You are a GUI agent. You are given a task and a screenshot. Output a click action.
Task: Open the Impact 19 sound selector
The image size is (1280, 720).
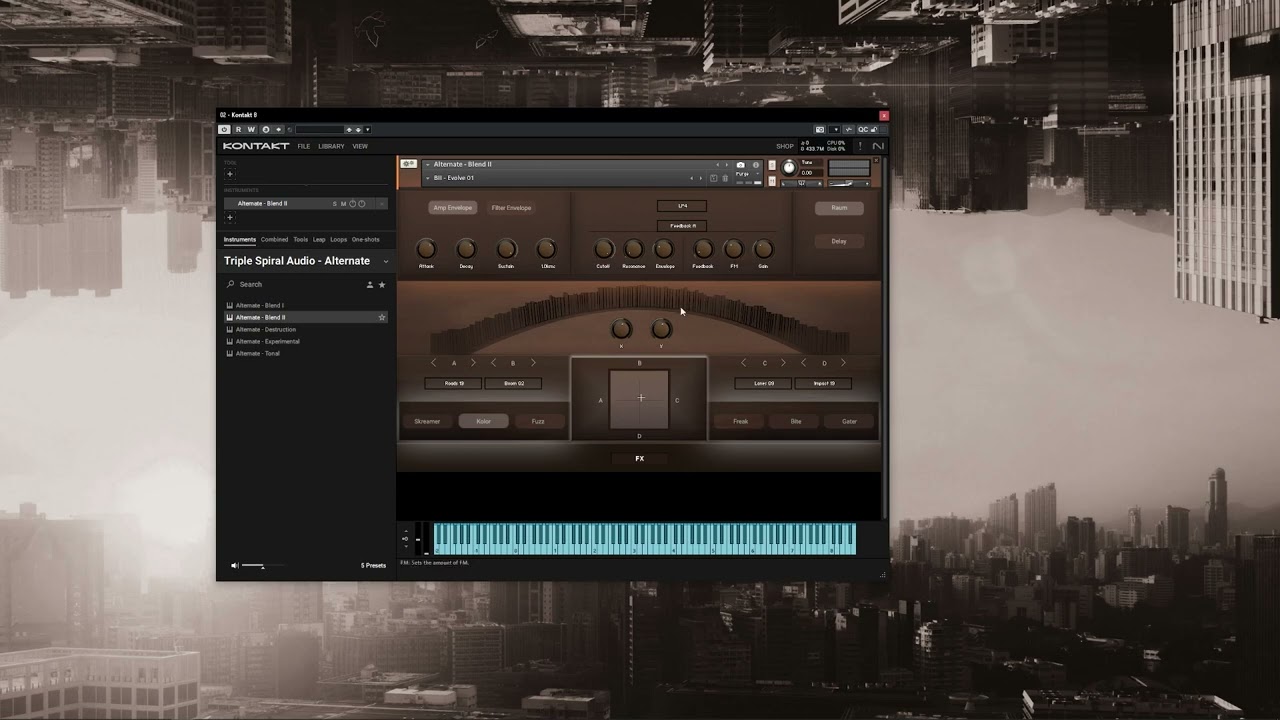click(x=824, y=383)
